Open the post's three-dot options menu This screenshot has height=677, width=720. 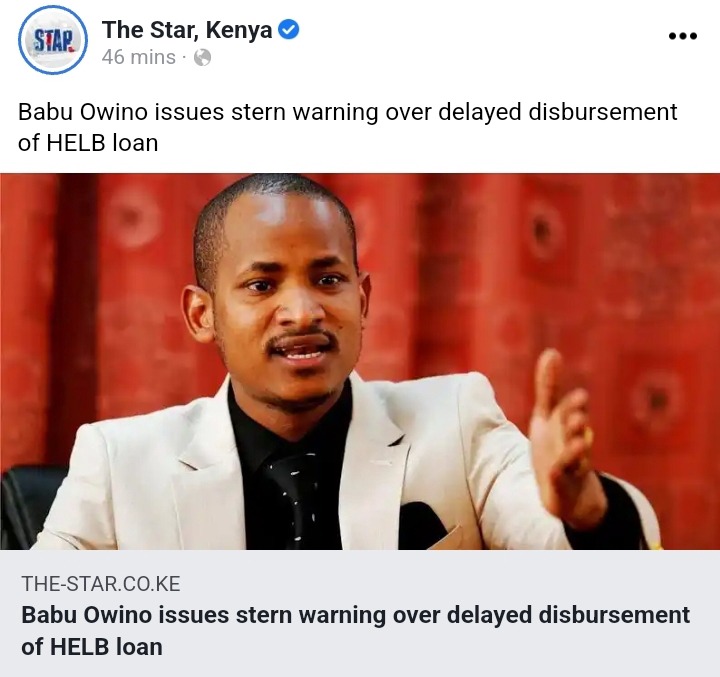pos(683,36)
